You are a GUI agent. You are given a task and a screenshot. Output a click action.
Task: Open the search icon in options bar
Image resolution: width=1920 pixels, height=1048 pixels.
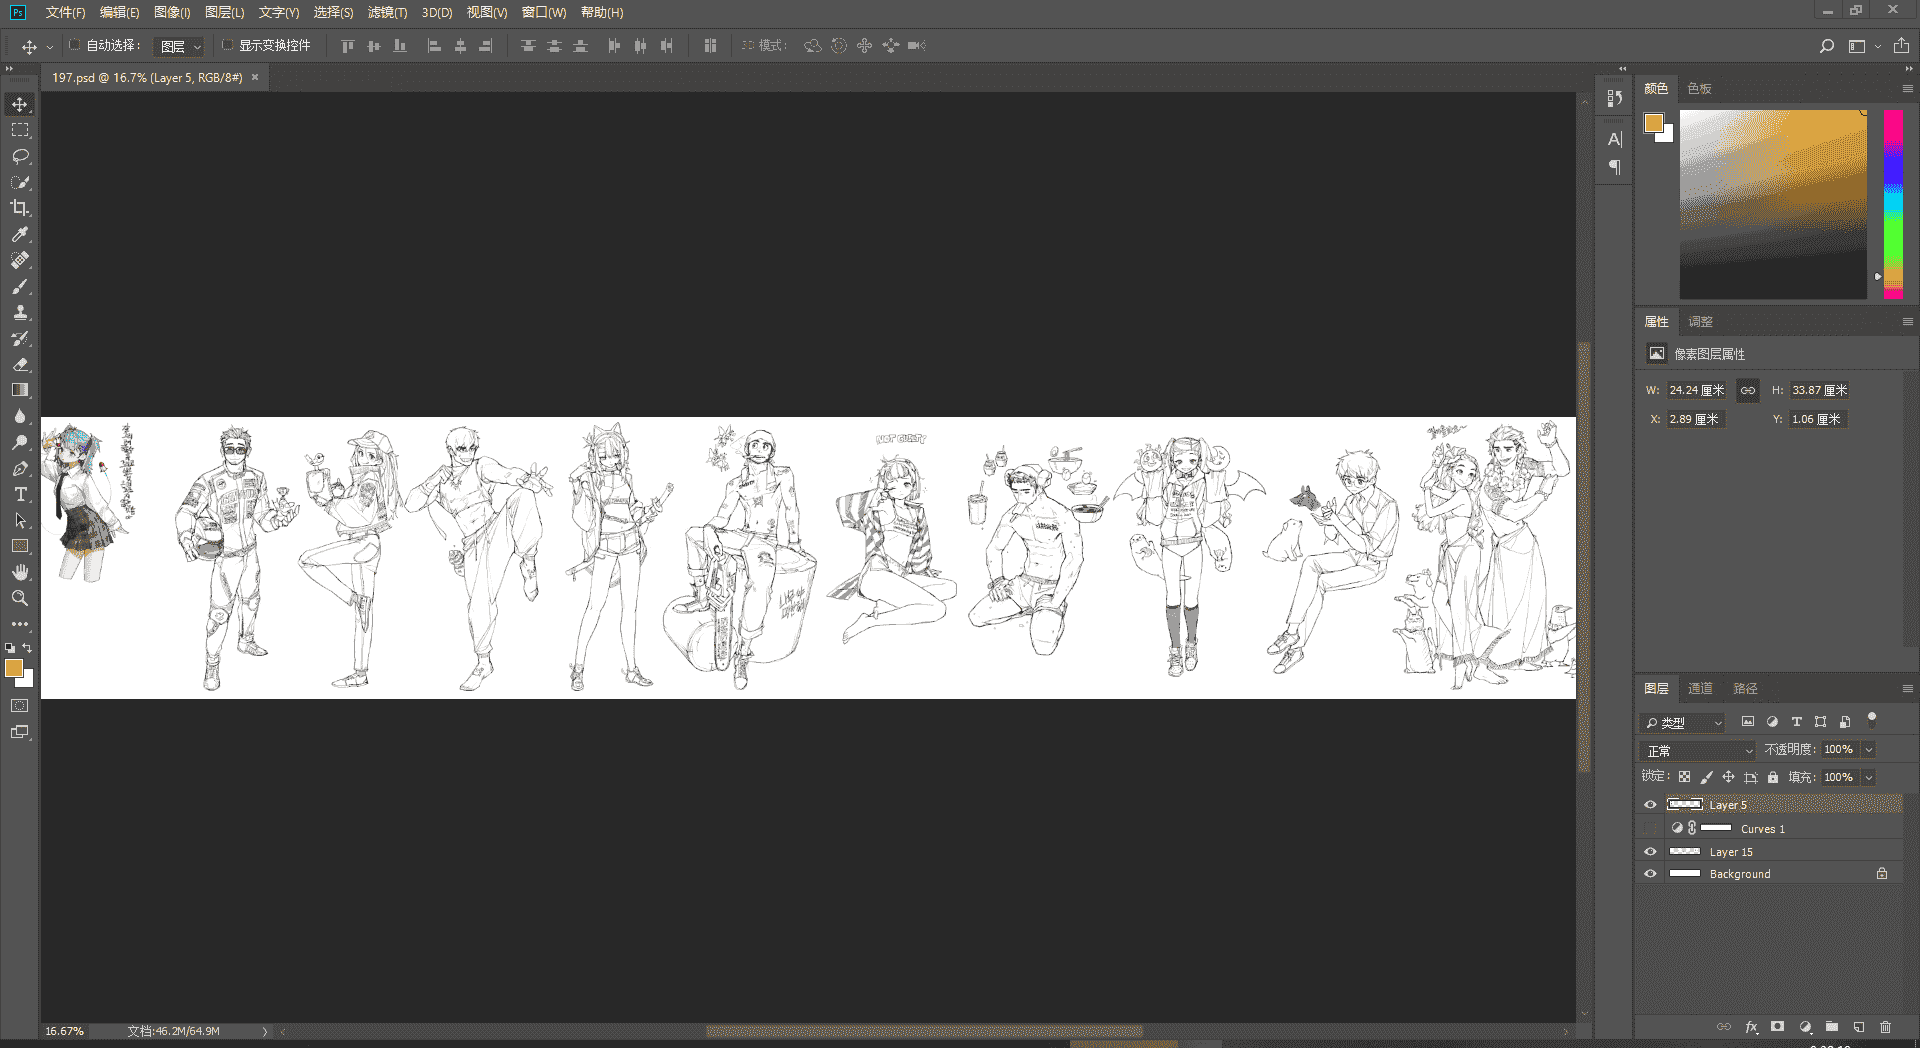click(1827, 46)
